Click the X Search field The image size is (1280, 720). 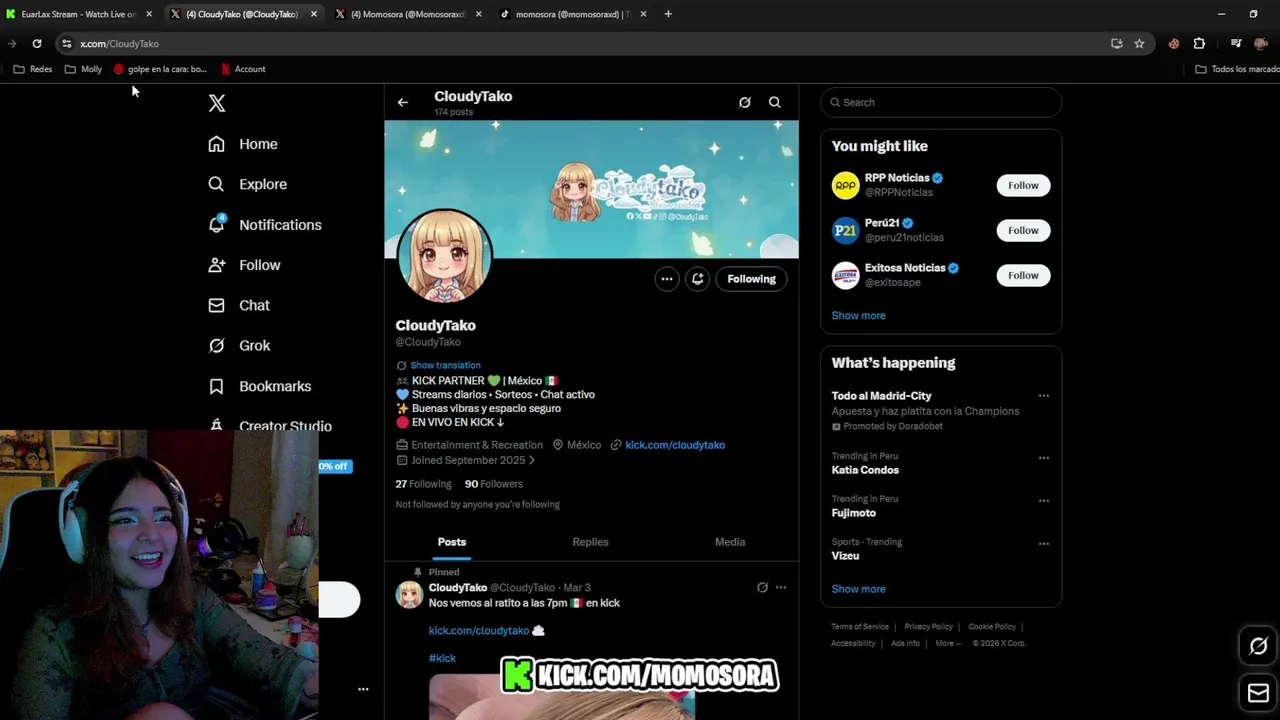[x=941, y=102]
